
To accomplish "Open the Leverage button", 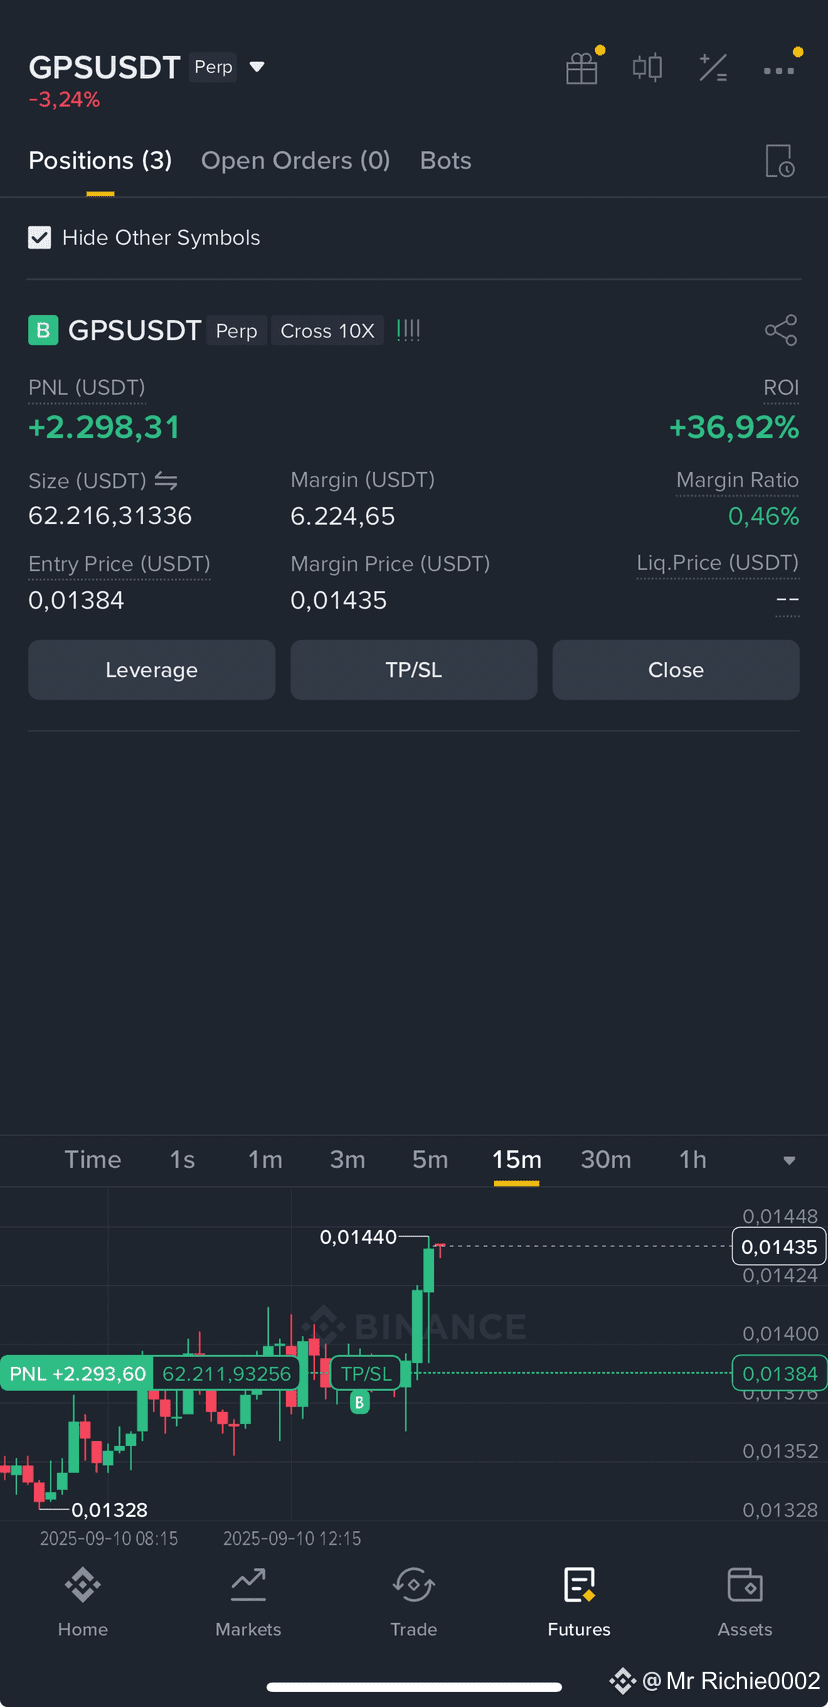I will point(152,670).
